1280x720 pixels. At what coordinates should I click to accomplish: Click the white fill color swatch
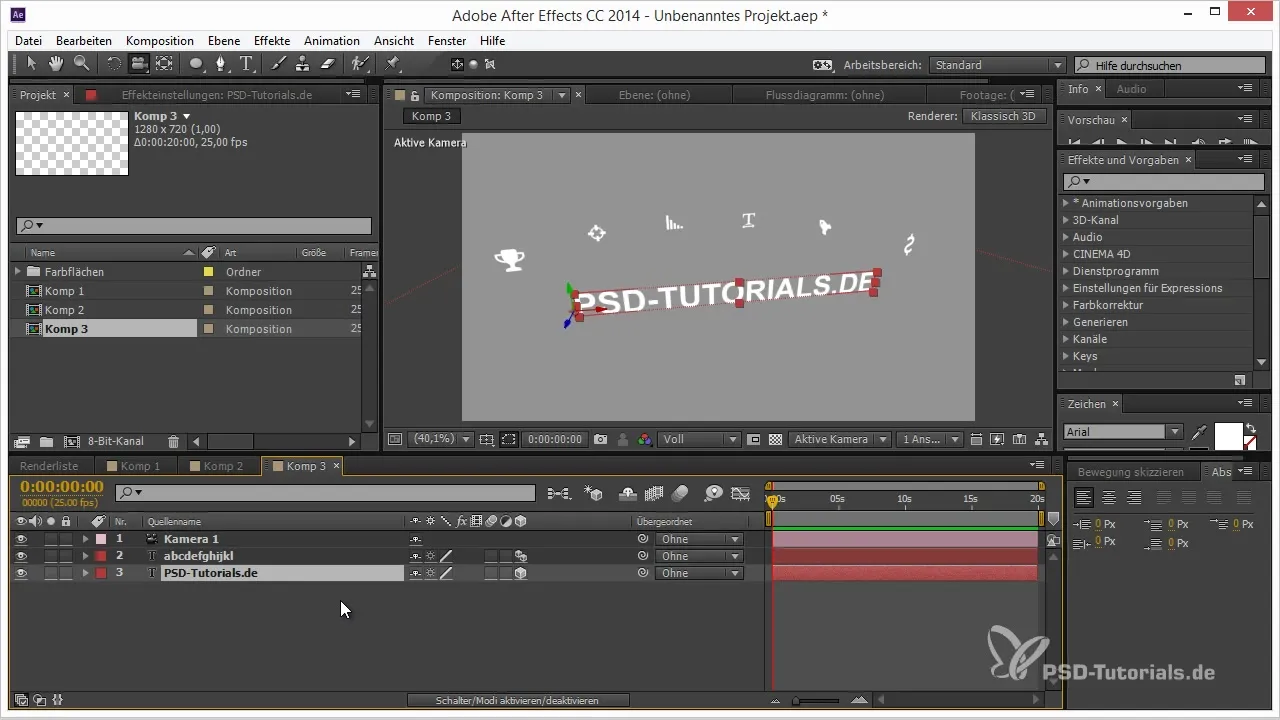(x=1228, y=436)
